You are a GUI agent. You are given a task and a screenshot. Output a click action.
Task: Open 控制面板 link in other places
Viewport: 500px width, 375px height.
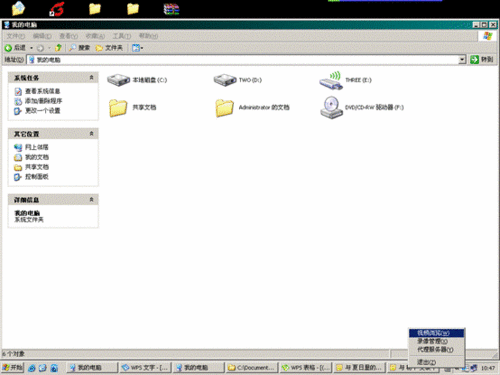click(x=37, y=177)
